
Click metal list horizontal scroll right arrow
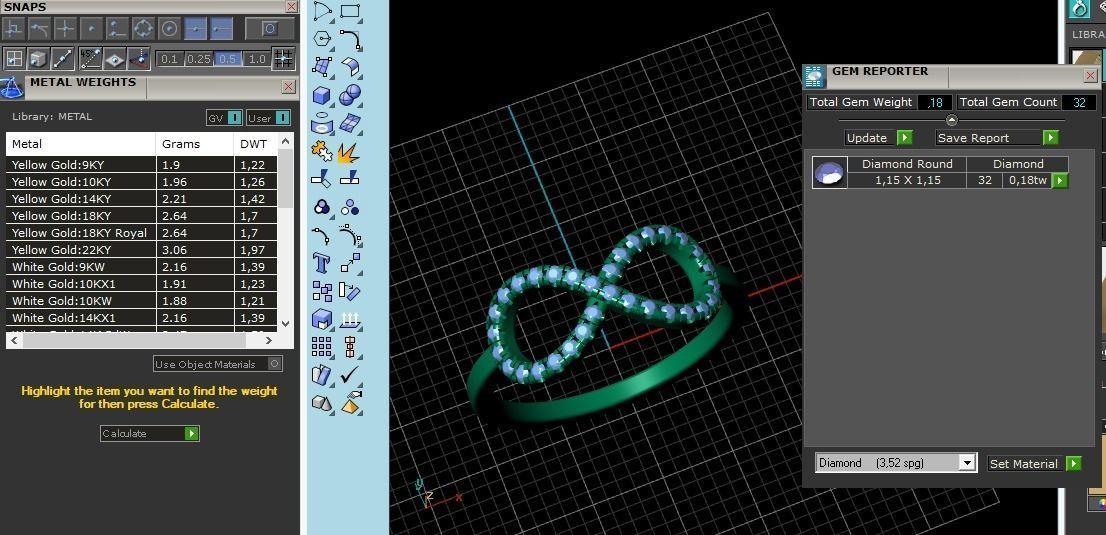click(x=269, y=340)
